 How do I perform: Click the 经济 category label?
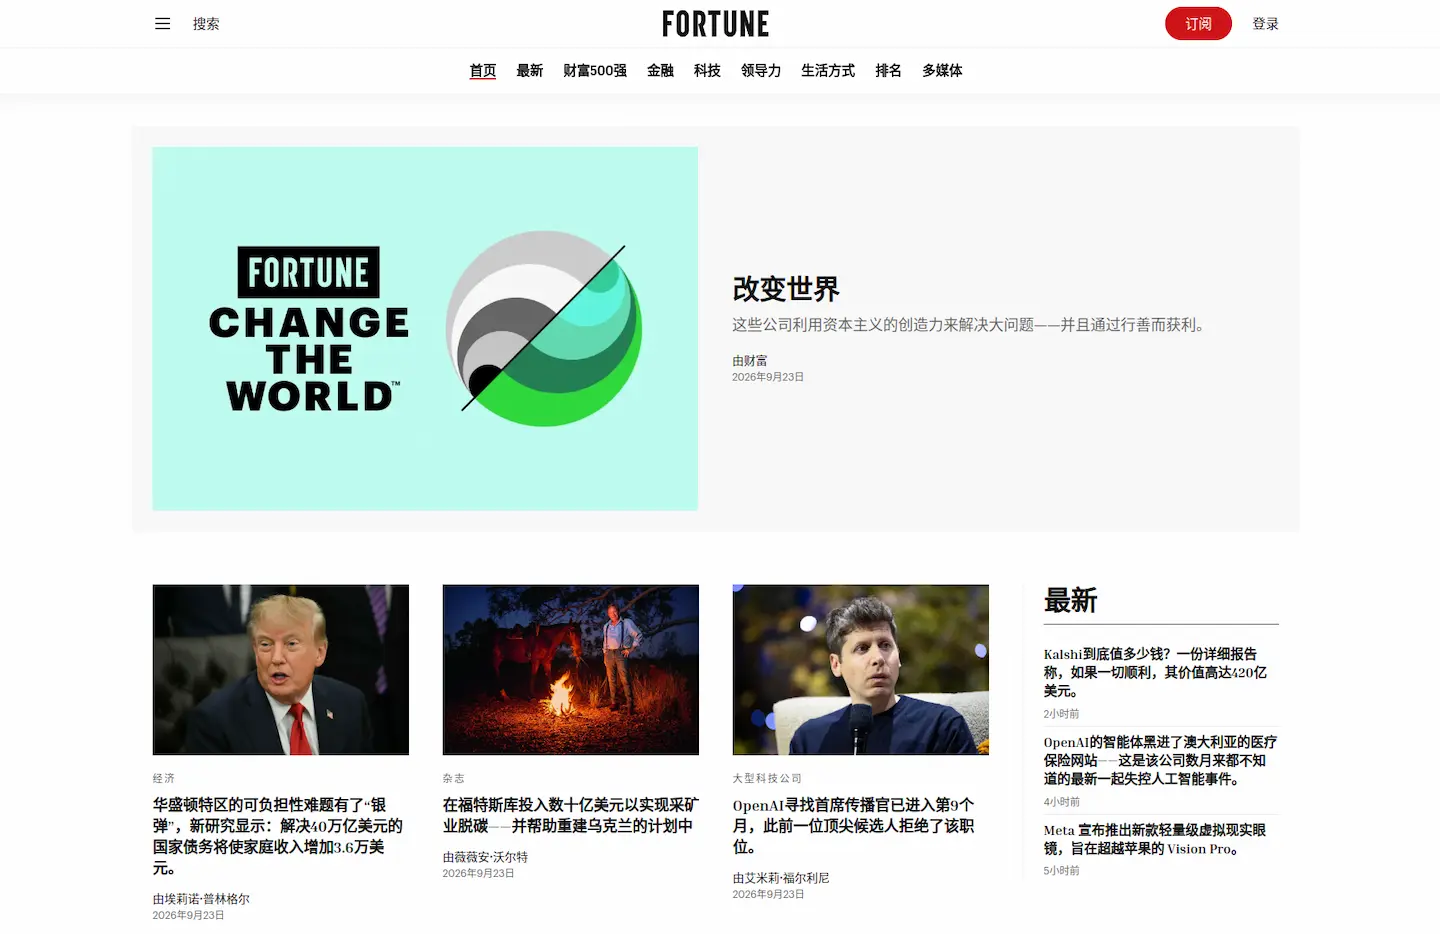164,778
